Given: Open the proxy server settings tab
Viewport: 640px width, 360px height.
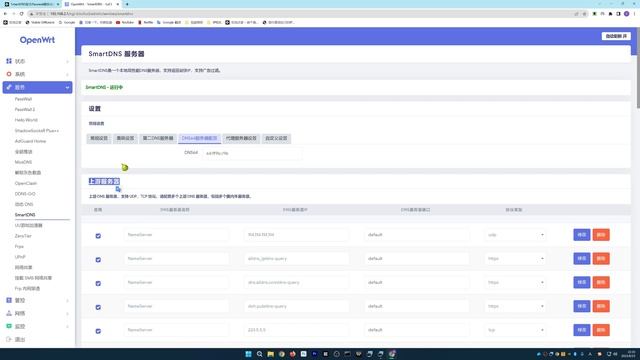Looking at the screenshot, I should click(x=241, y=138).
